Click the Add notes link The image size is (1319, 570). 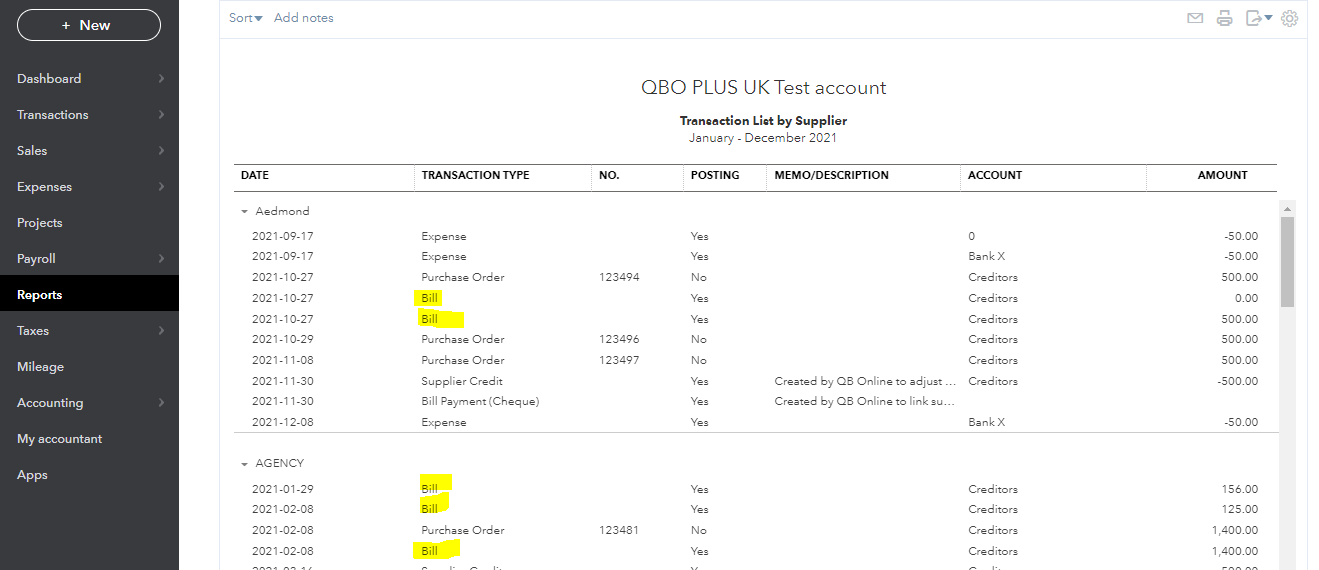click(x=303, y=18)
